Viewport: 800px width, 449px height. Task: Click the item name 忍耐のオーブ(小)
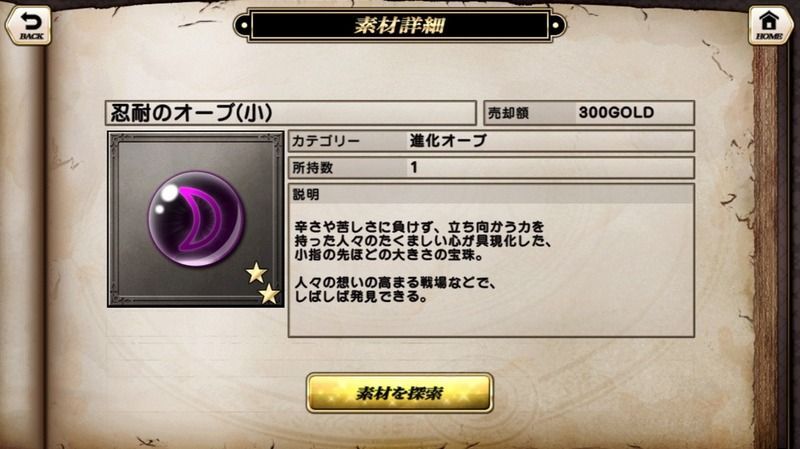click(192, 113)
